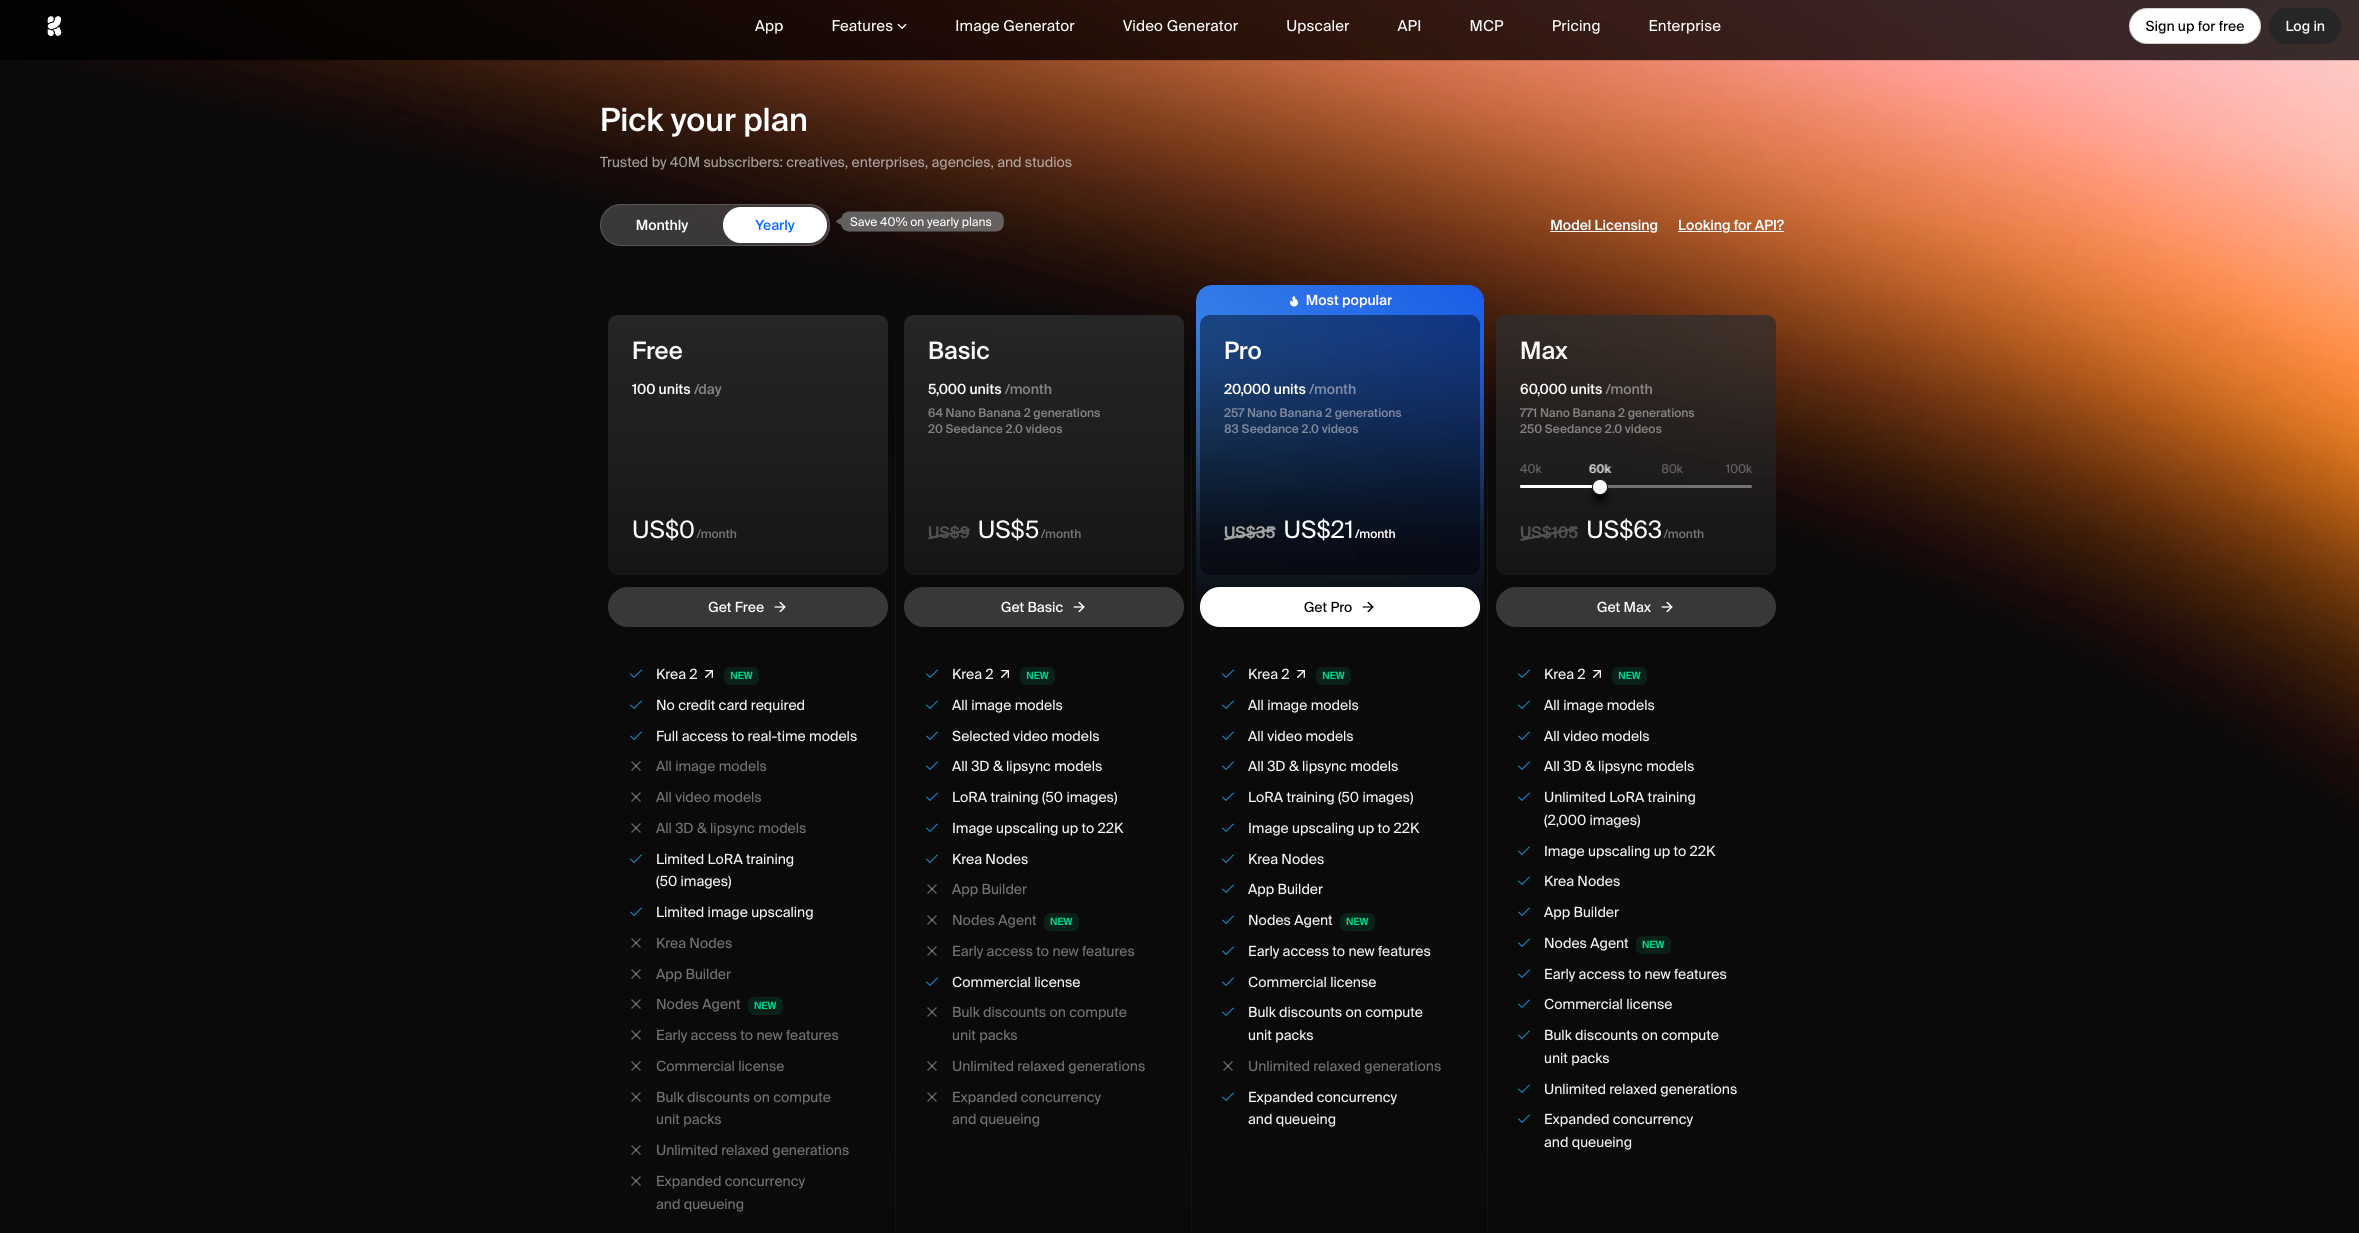Open the App page in navigation
This screenshot has height=1233, width=2359.
(x=769, y=26)
